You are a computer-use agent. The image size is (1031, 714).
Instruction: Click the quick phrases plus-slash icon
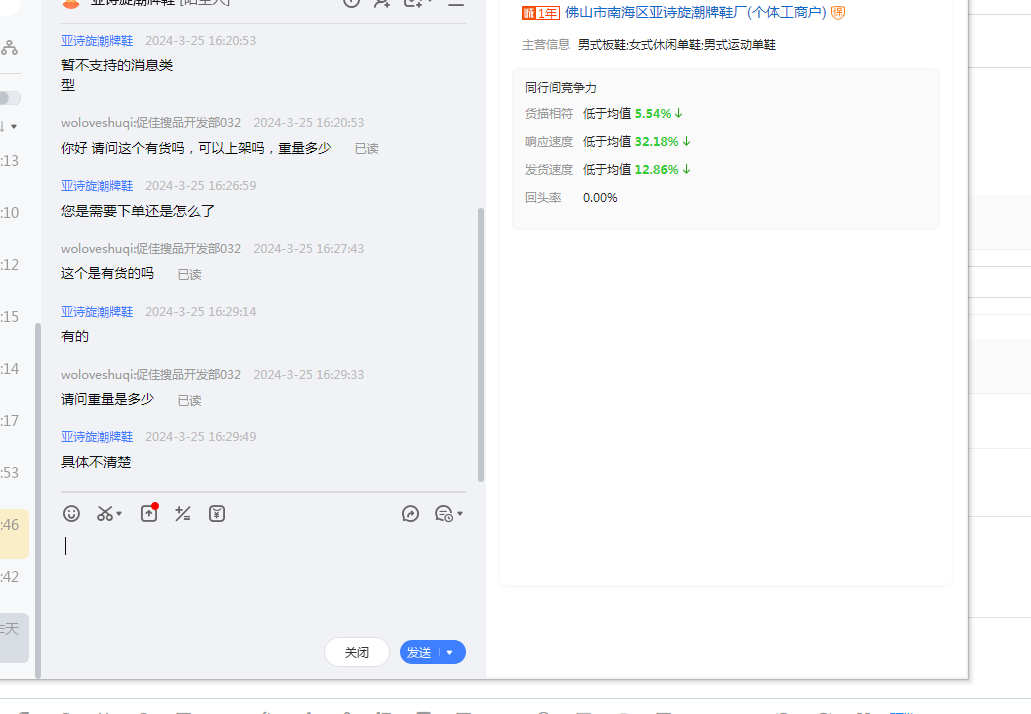[182, 514]
